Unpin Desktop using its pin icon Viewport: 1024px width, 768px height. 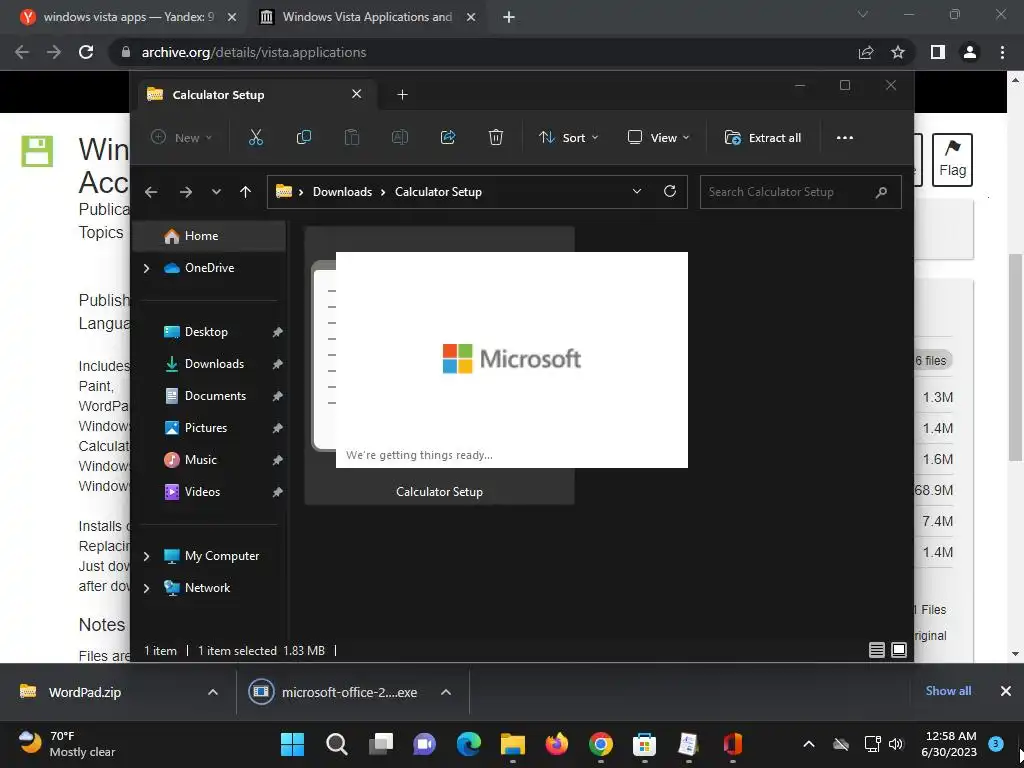point(278,332)
